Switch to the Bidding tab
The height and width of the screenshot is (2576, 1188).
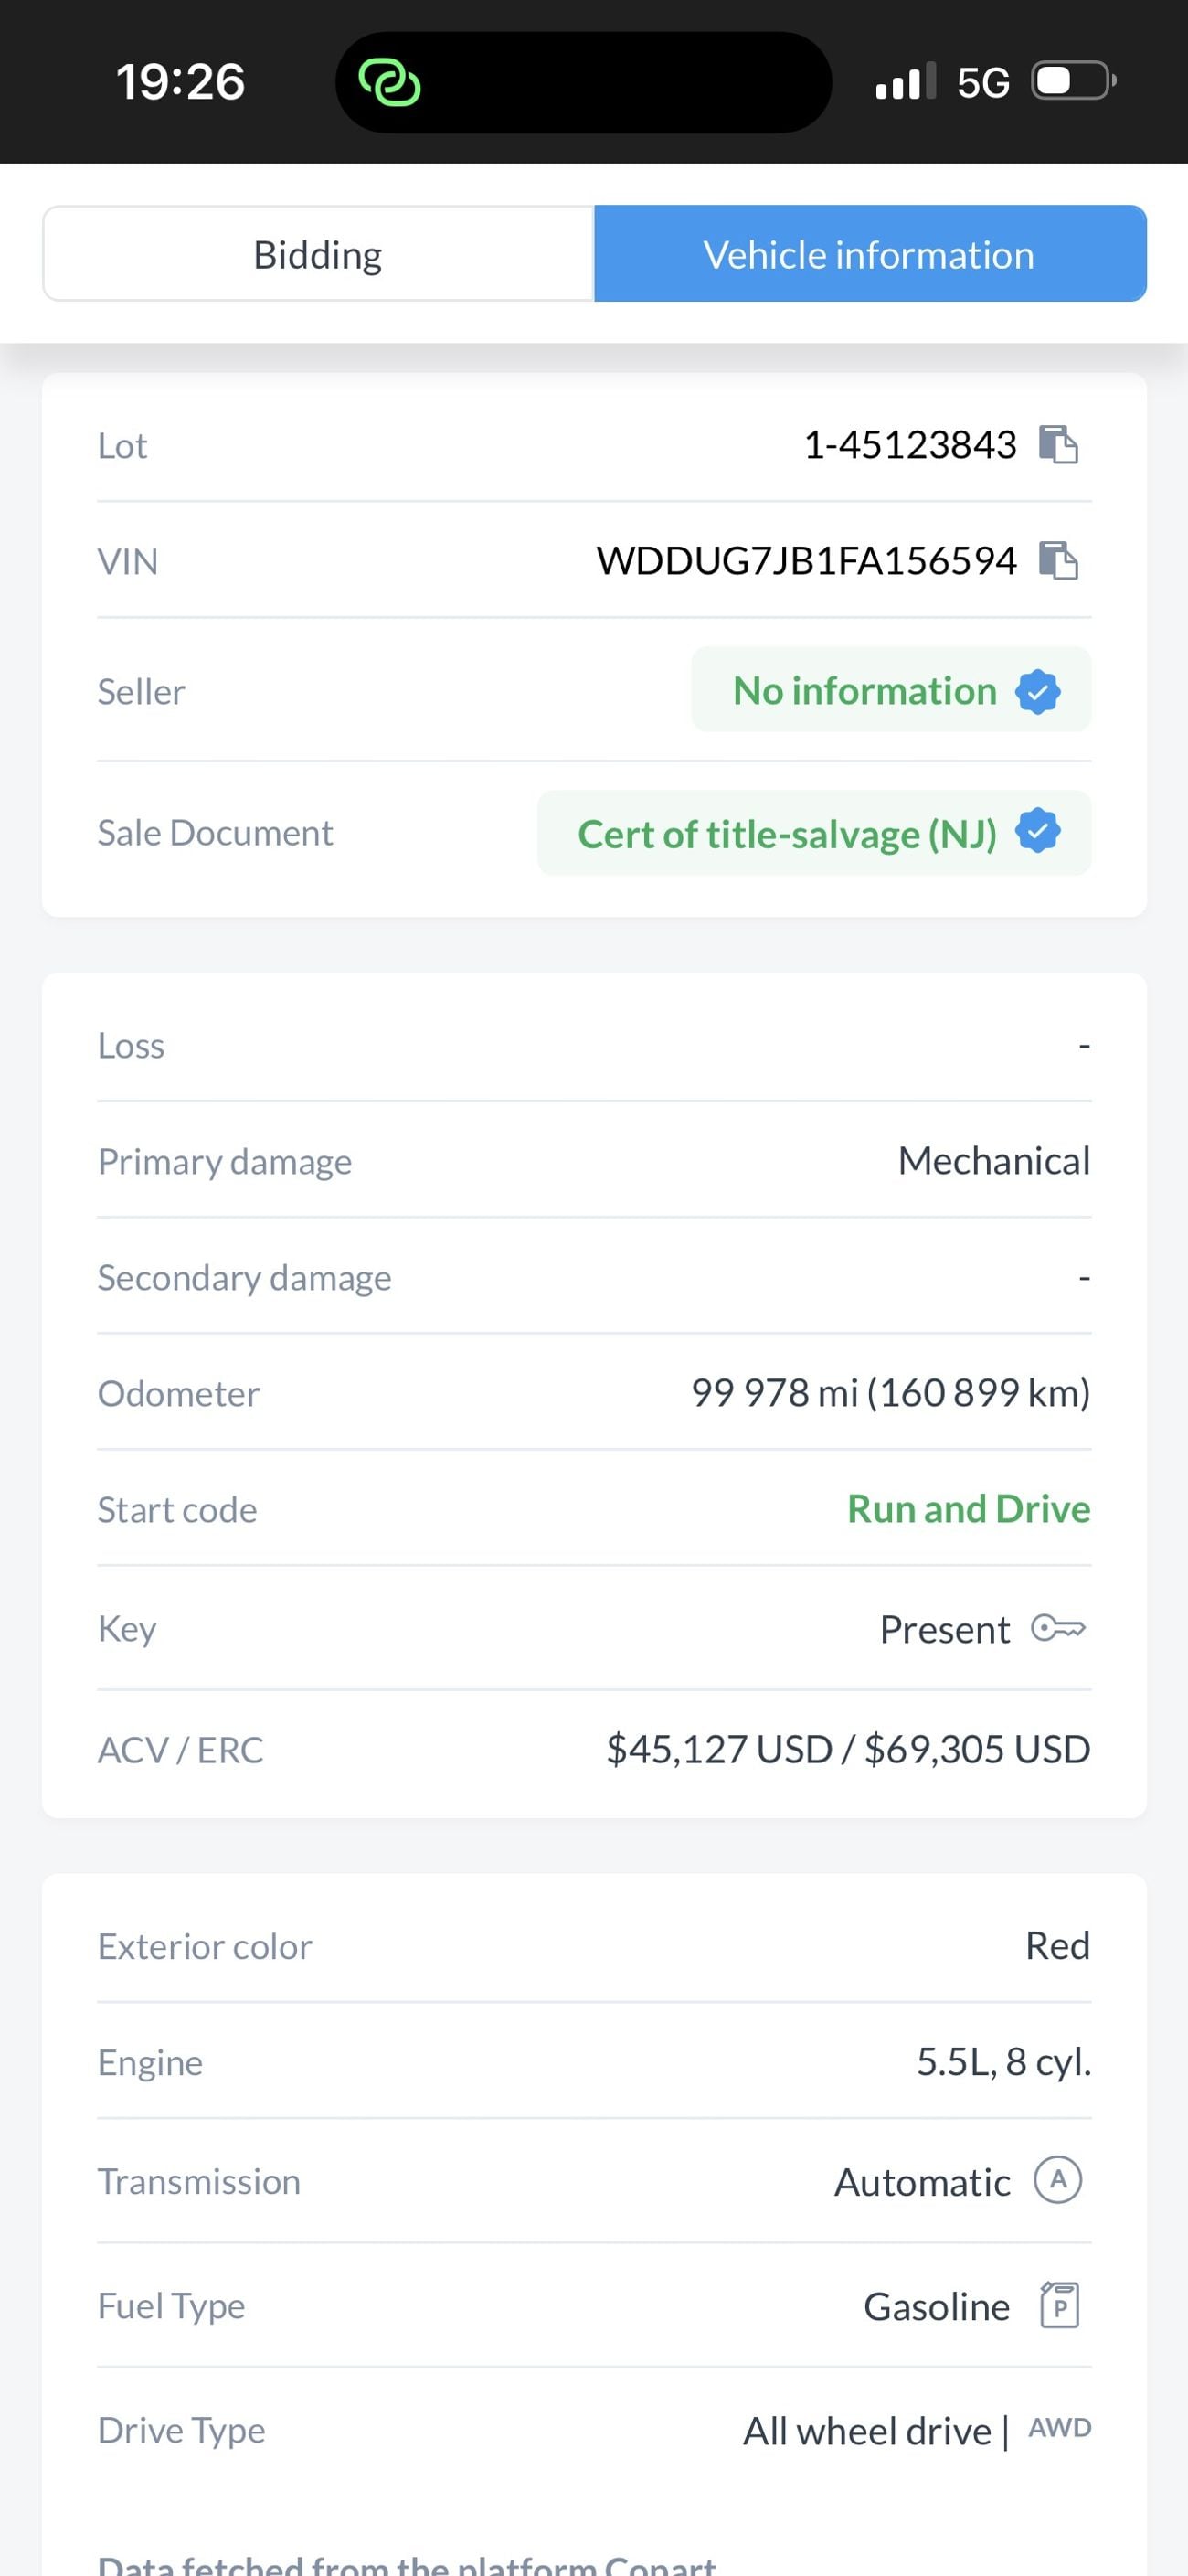tap(318, 254)
